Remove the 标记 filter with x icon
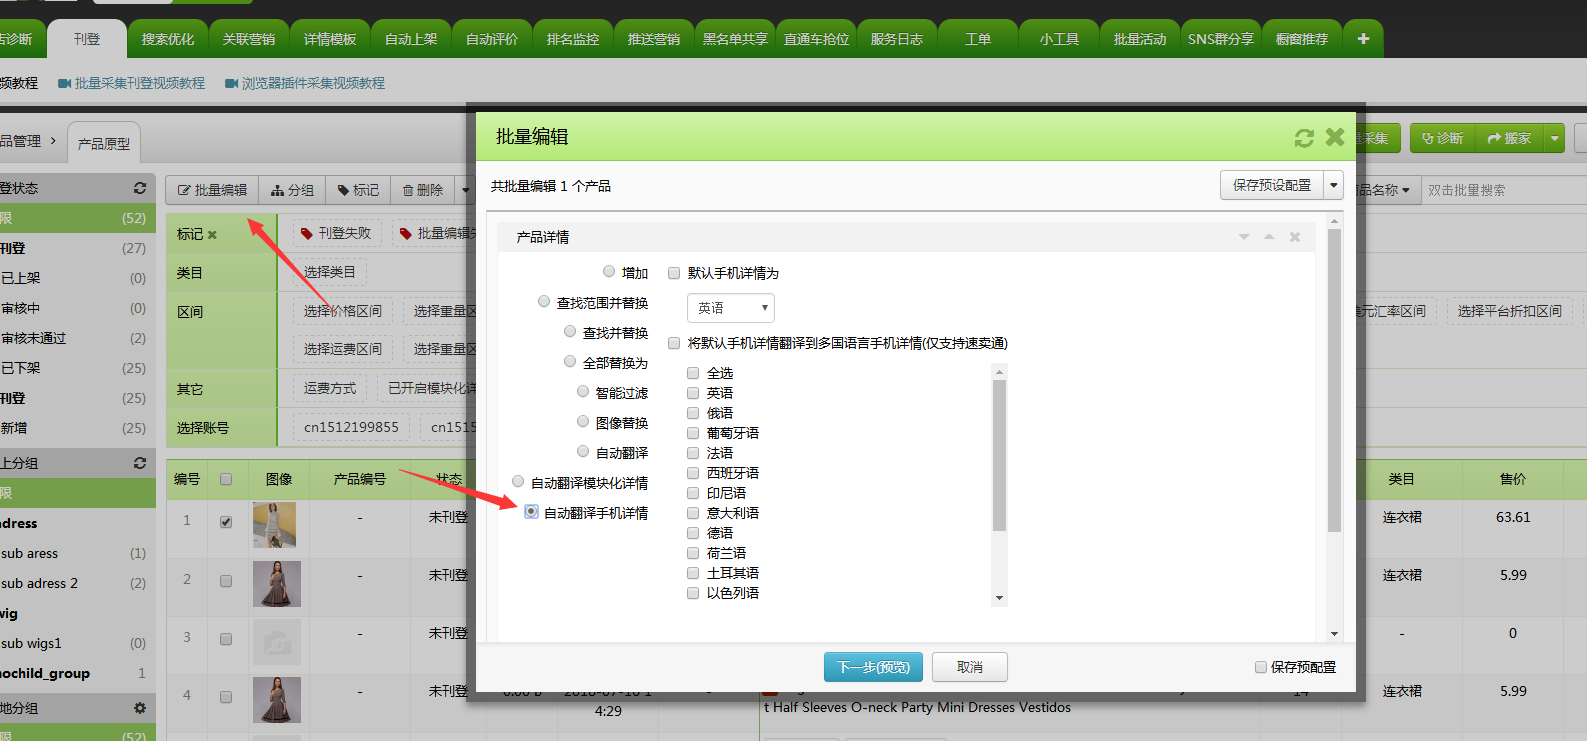This screenshot has height=741, width=1587. pos(212,235)
